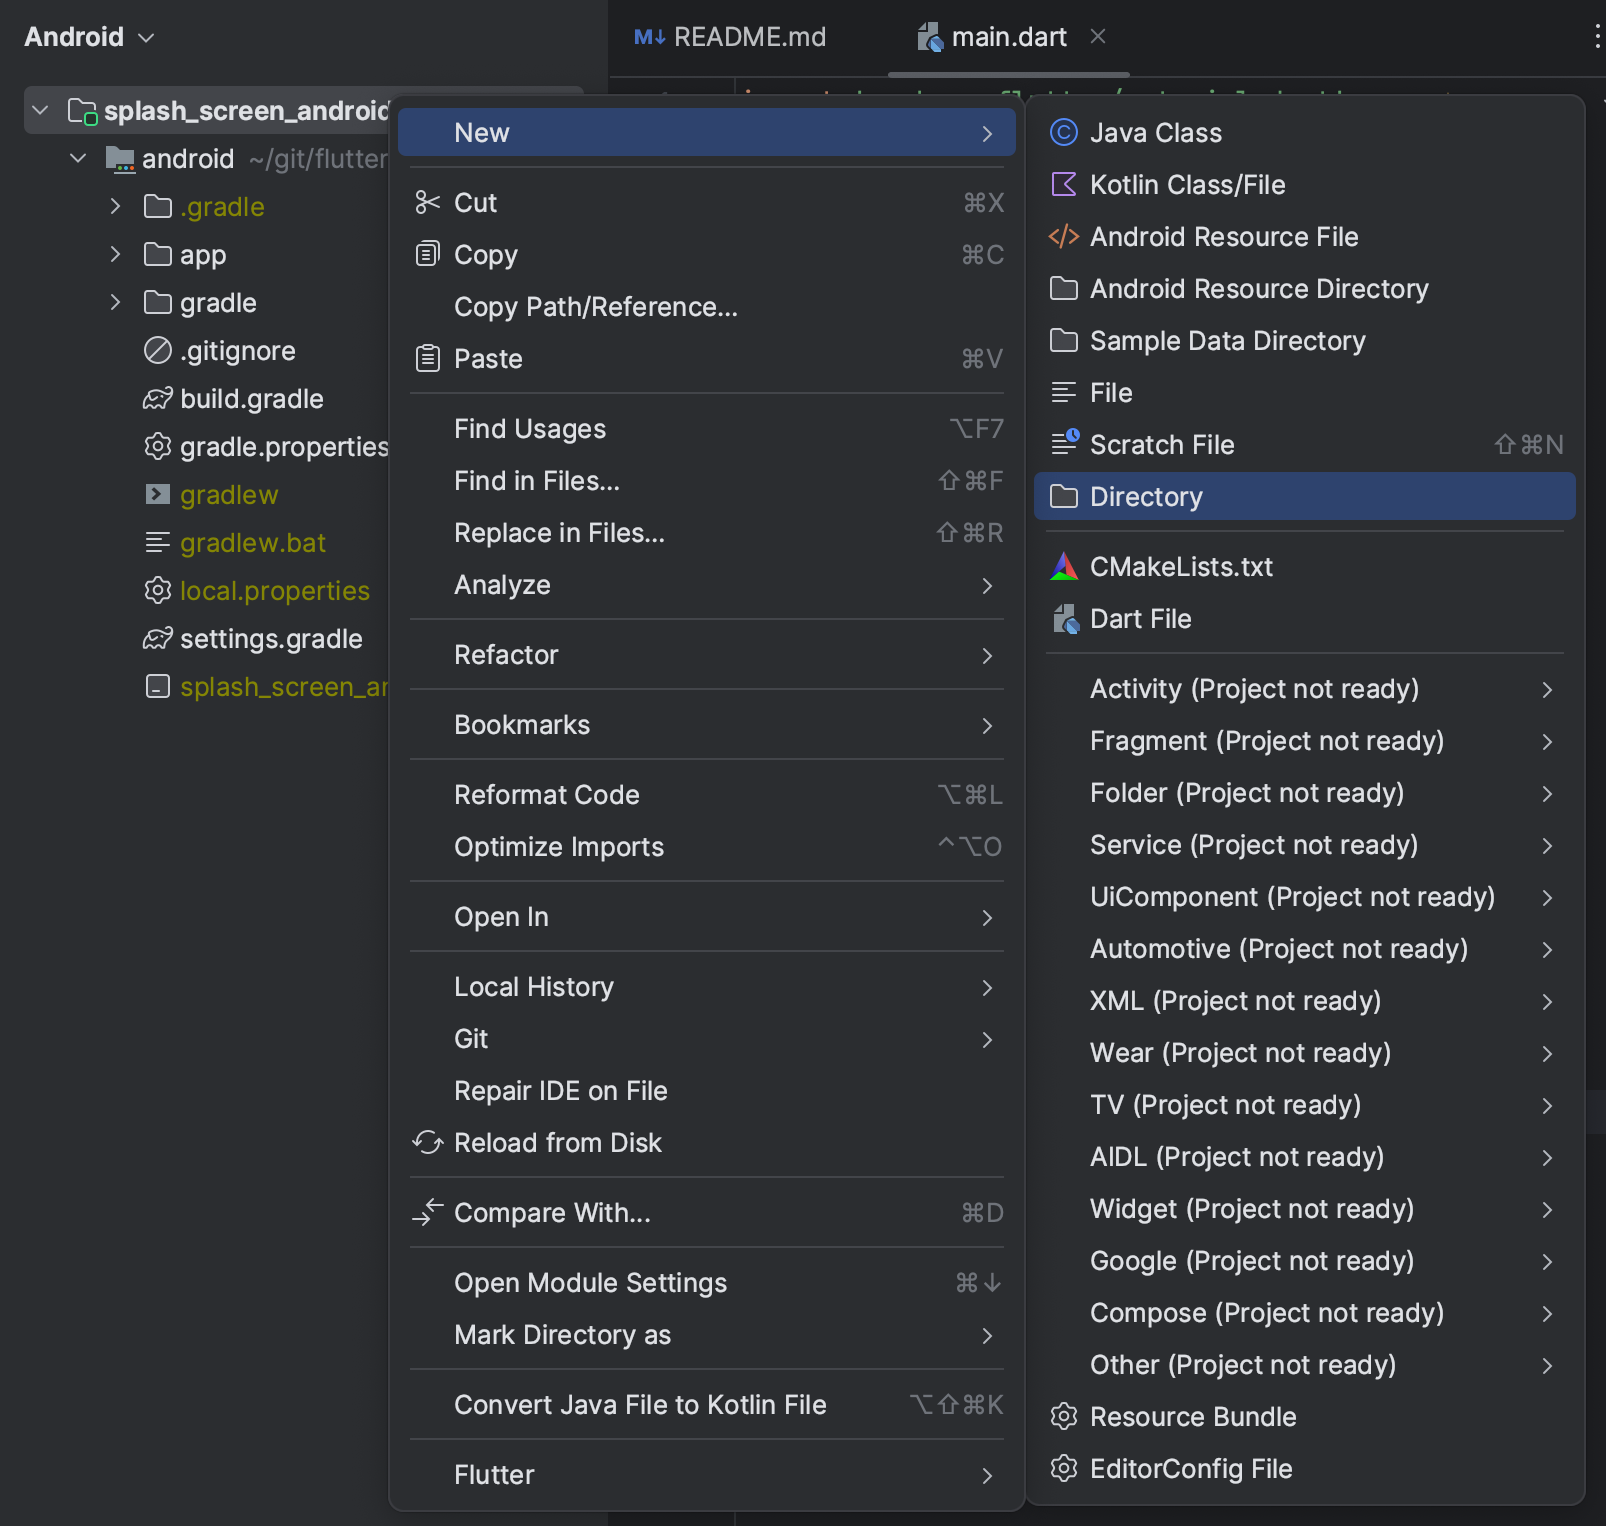
Task: Click the build.gradle elephant icon
Action: point(158,399)
